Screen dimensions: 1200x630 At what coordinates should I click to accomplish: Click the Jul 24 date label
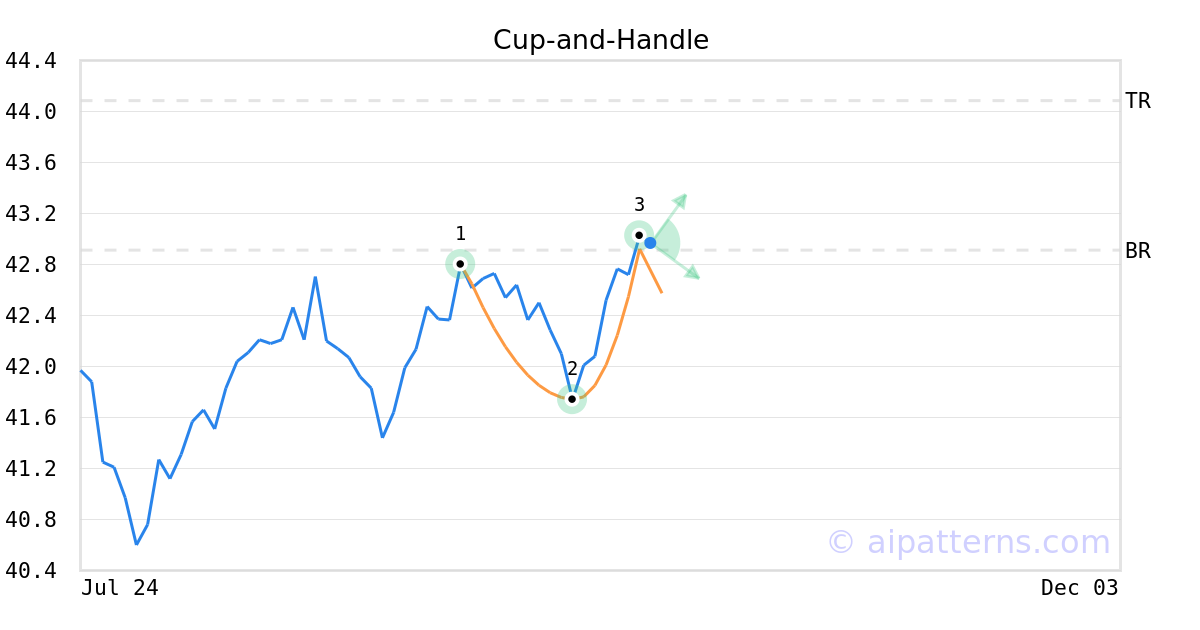120,588
